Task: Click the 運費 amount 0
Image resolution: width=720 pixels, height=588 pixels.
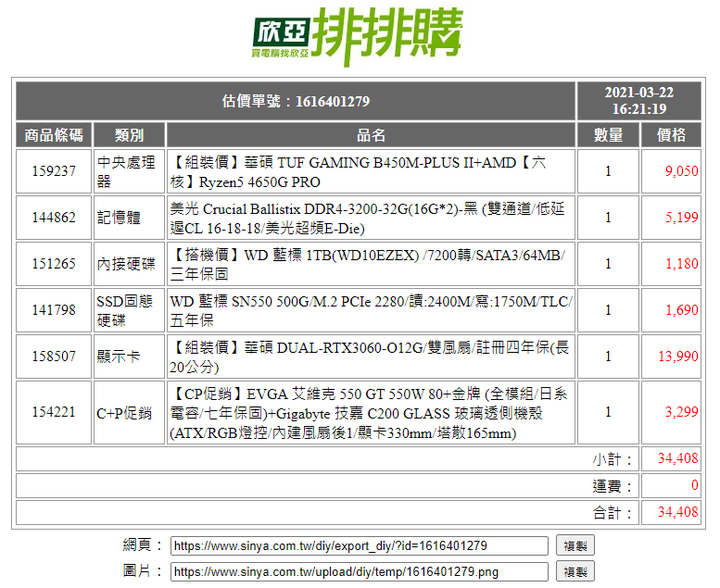Action: click(695, 485)
